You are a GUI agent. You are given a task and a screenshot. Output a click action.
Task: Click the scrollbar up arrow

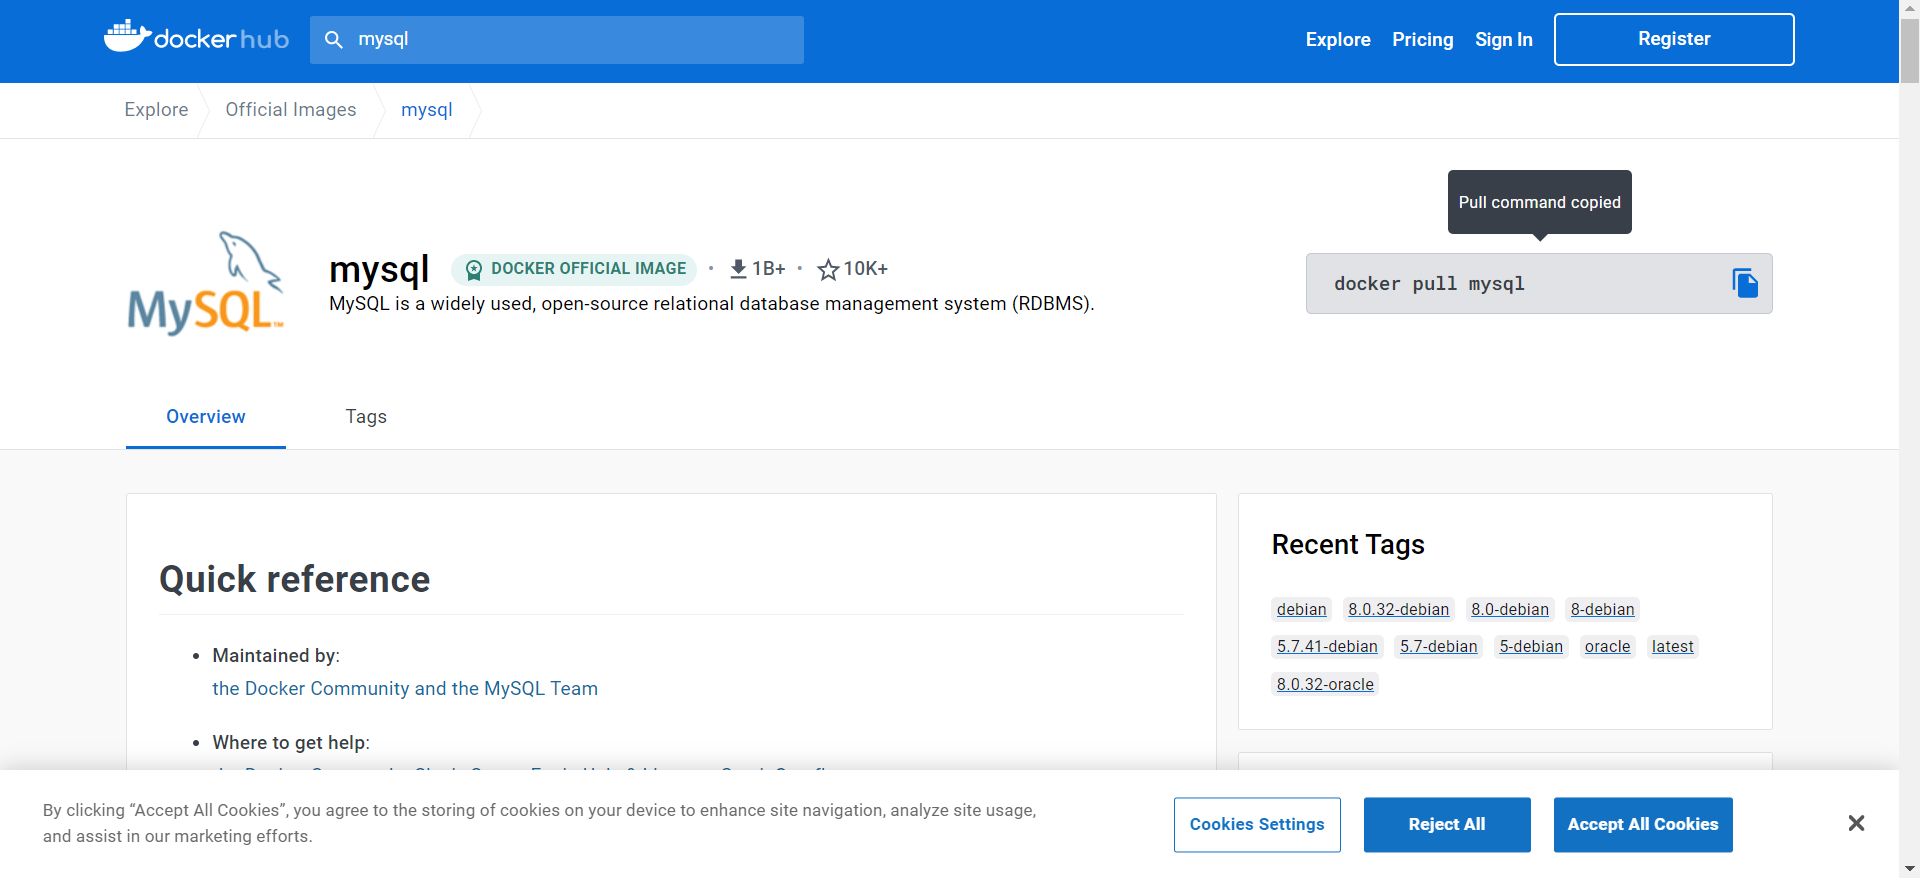pyautogui.click(x=1909, y=8)
